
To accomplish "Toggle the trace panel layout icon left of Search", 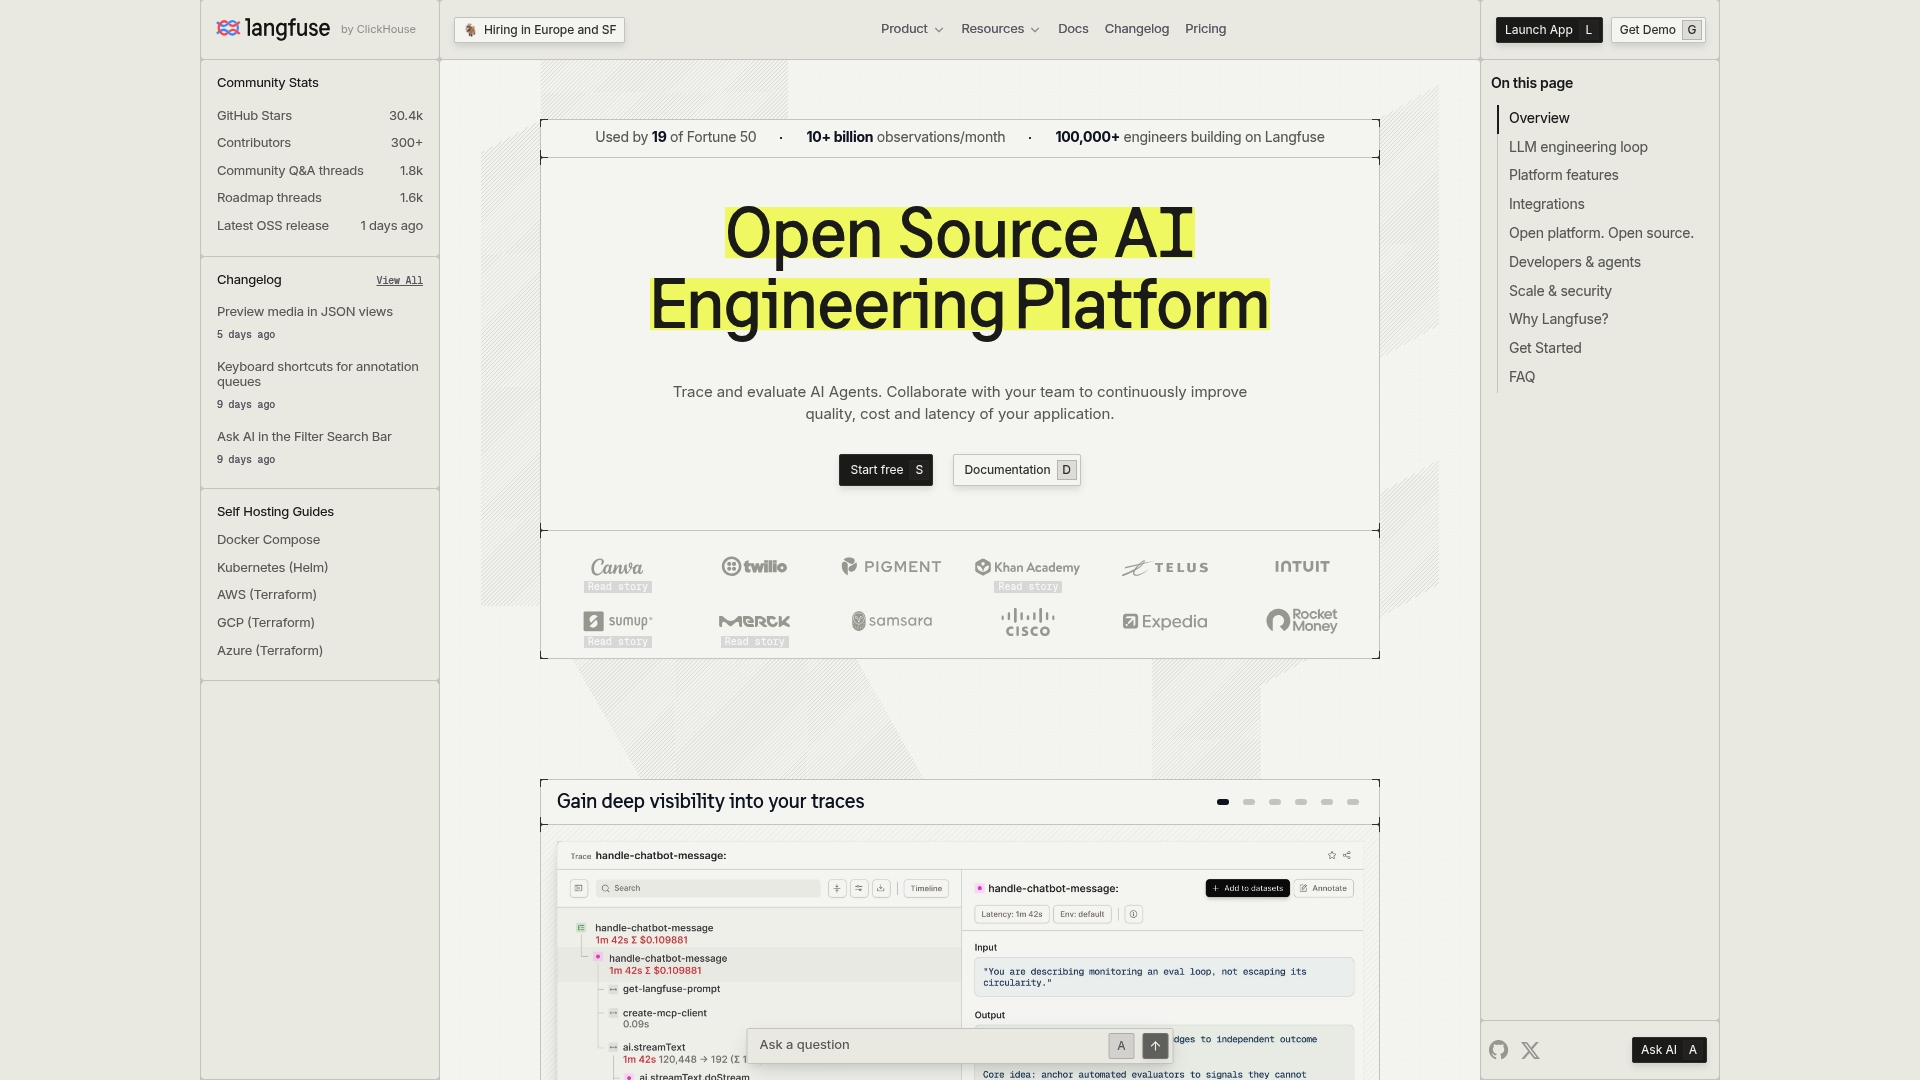I will point(579,888).
